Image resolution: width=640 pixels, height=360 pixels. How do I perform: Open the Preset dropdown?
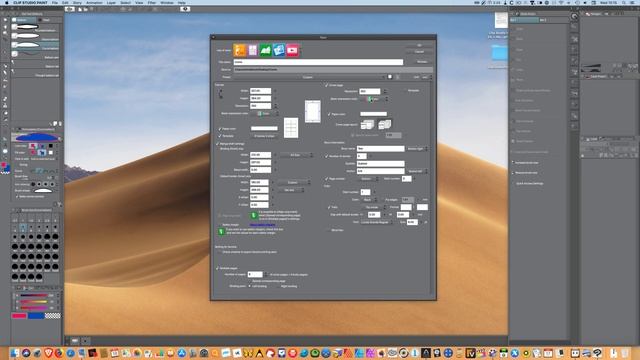(x=309, y=77)
